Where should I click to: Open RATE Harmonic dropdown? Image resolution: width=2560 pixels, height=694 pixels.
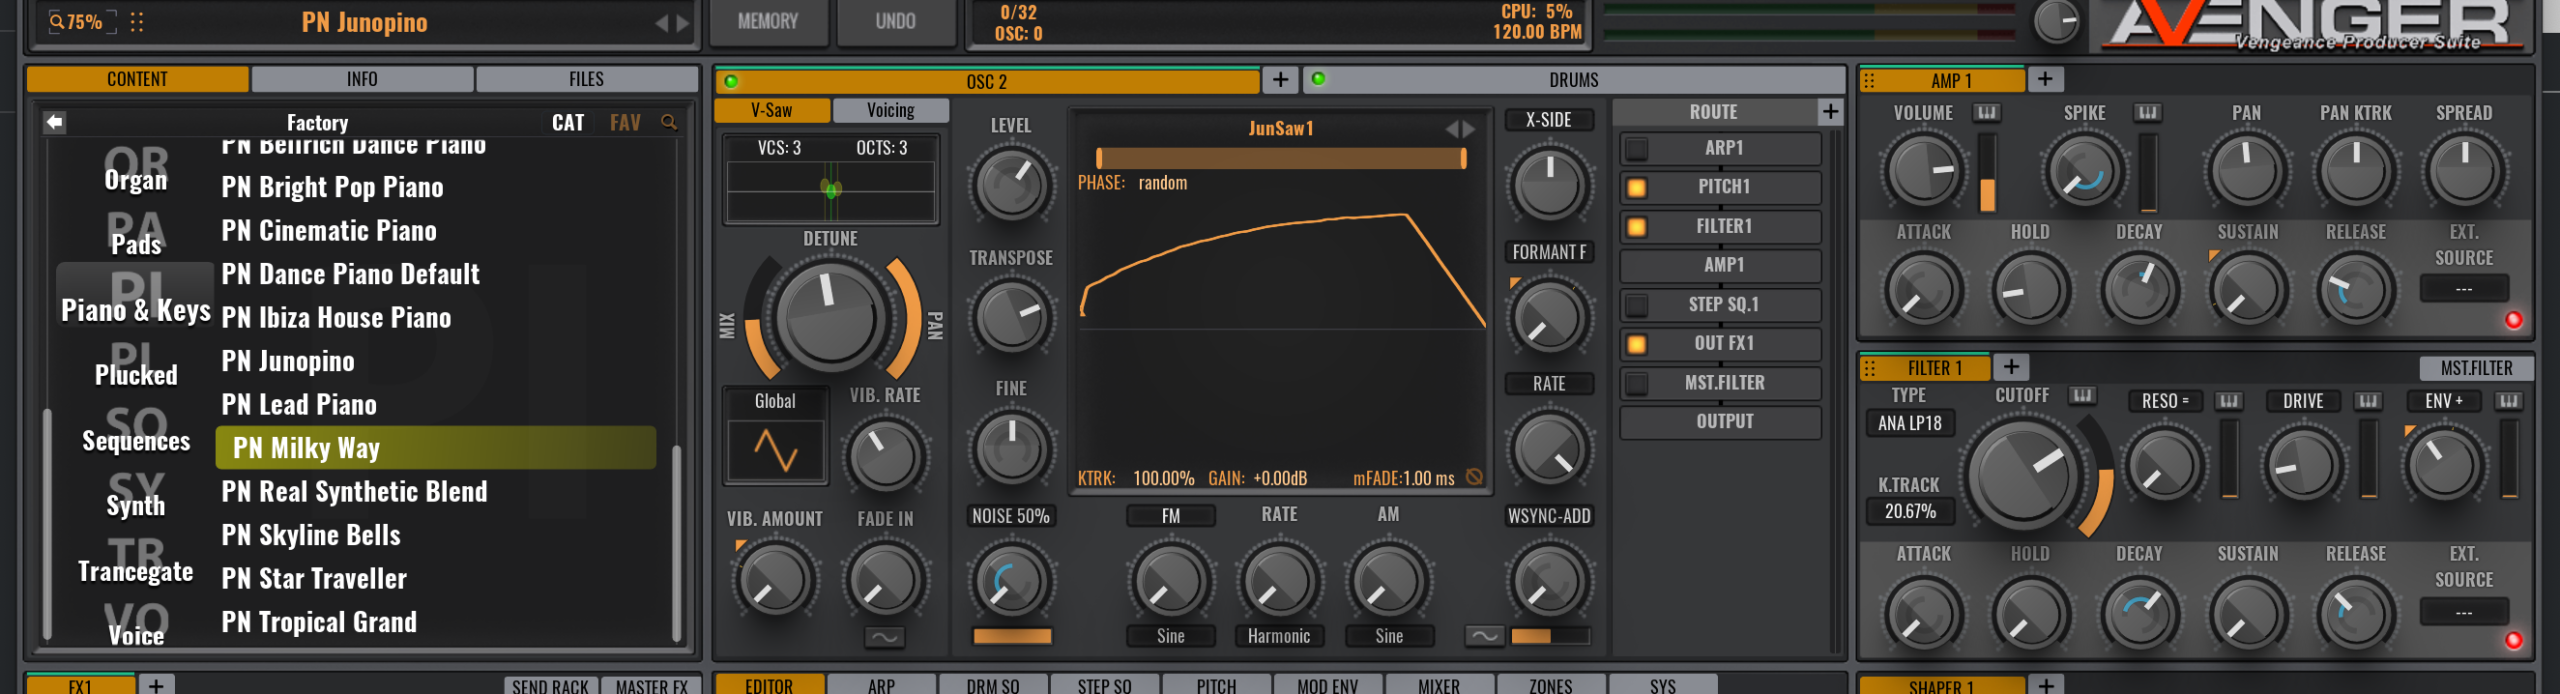1279,636
